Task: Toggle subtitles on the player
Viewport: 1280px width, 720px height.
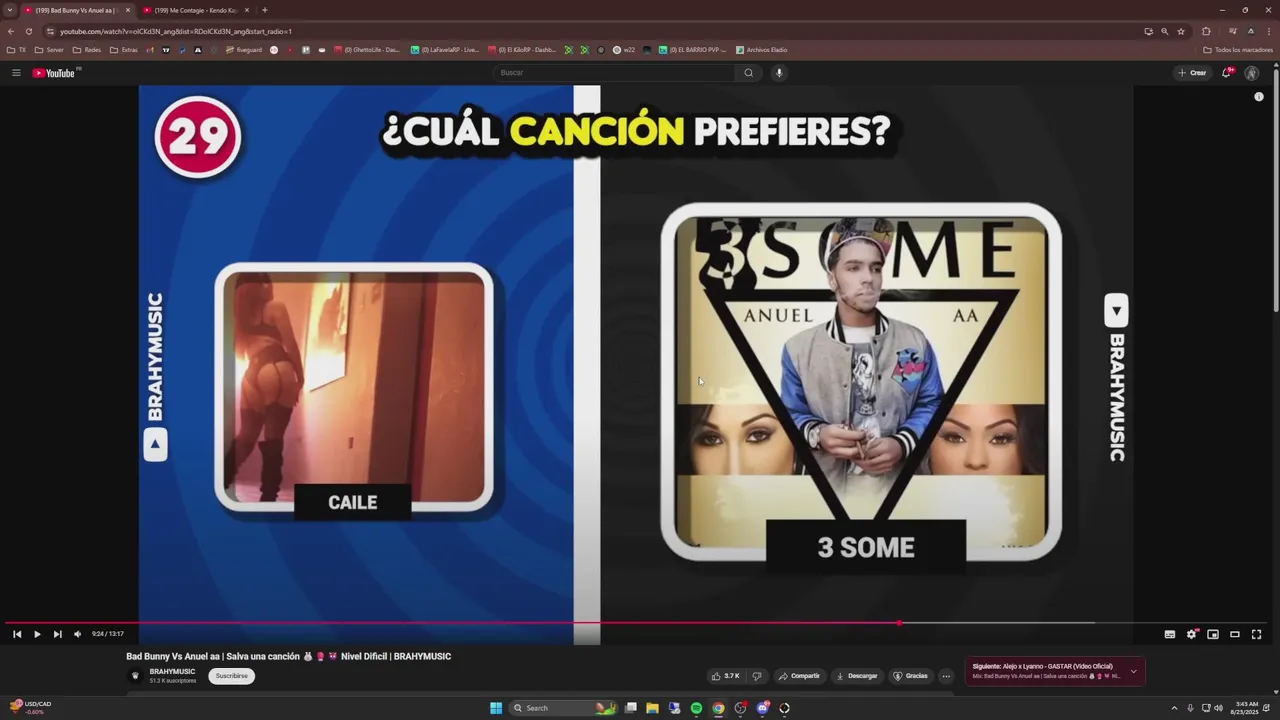Action: coord(1170,634)
